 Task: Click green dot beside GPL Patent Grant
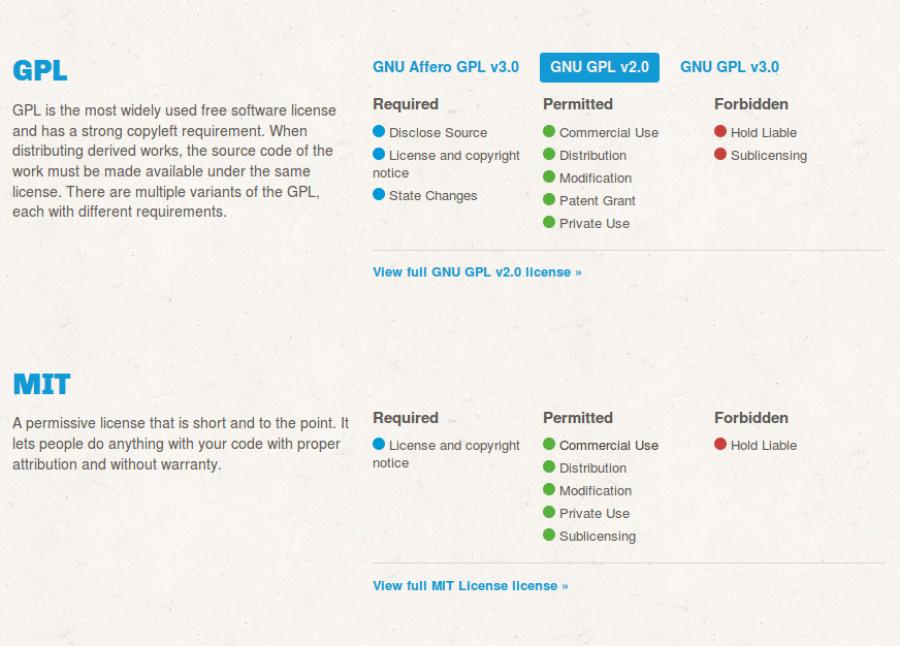549,200
